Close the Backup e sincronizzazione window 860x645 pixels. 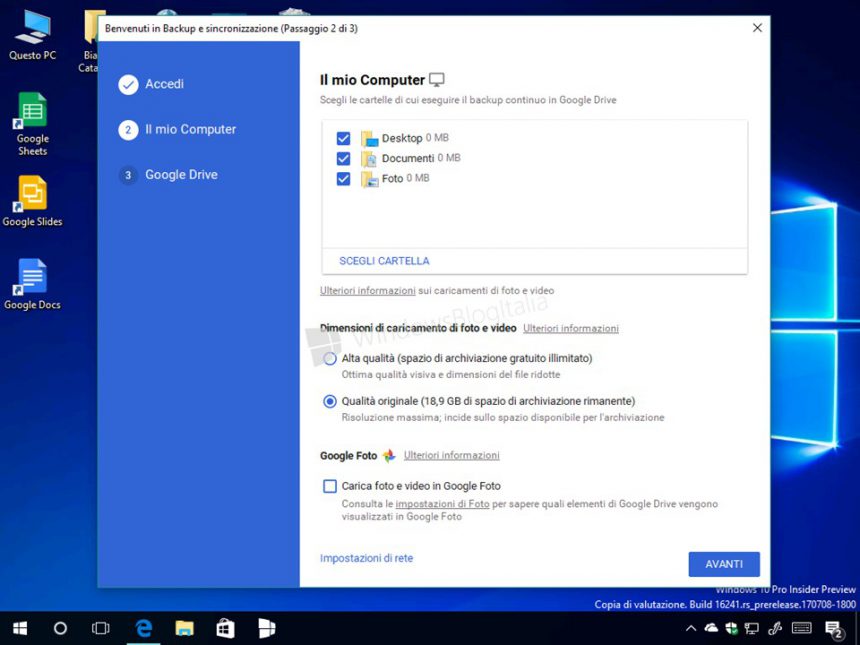[x=757, y=28]
